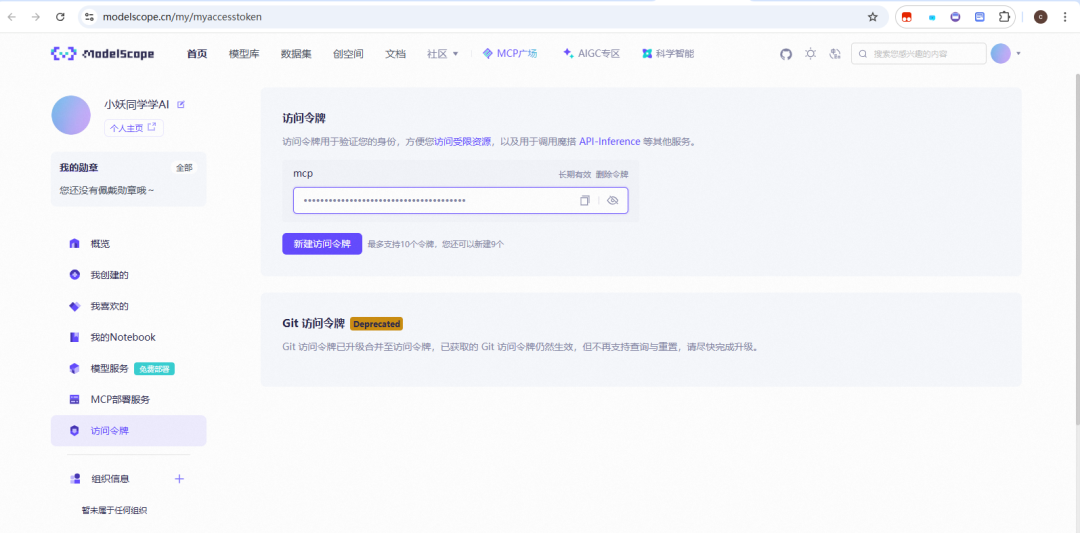
Task: Click the ModelScope logo
Action: click(x=103, y=54)
